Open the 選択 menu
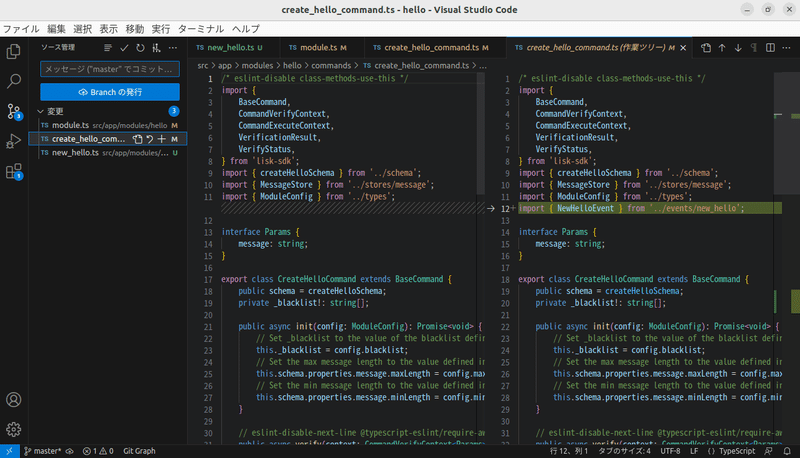This screenshot has height=458, width=800. (82, 29)
